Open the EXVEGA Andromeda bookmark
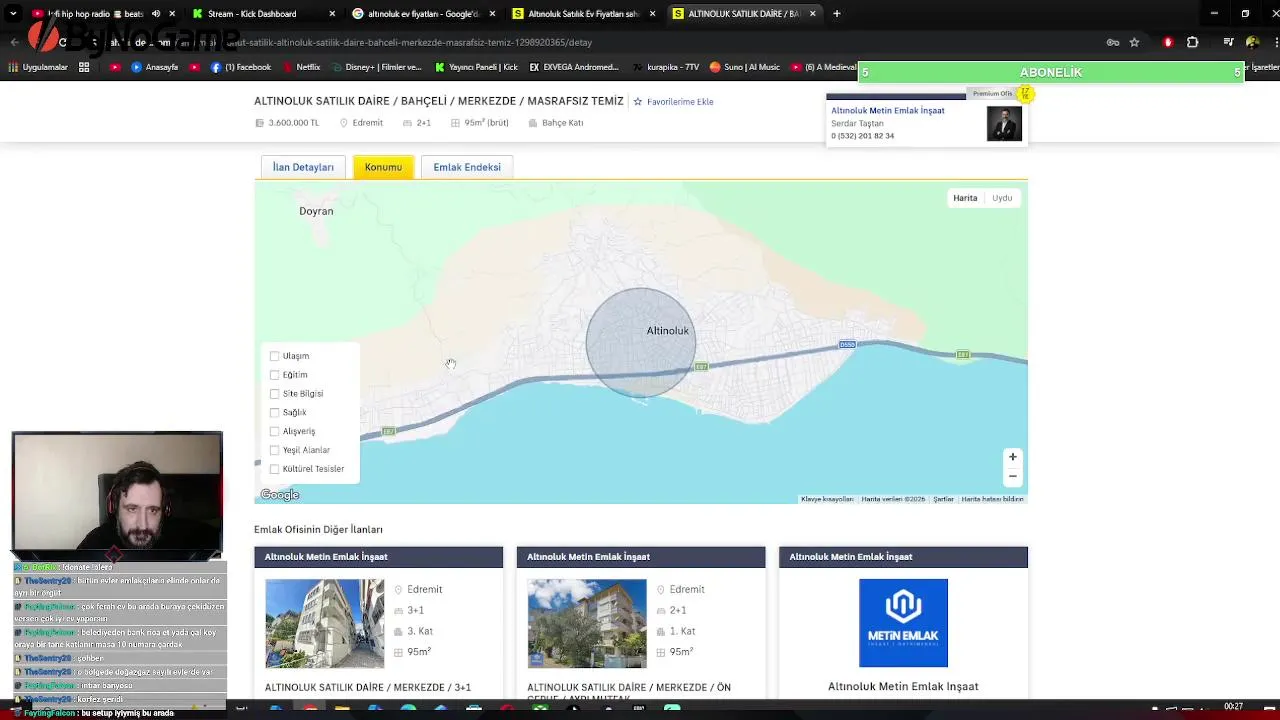1280x720 pixels. click(574, 67)
